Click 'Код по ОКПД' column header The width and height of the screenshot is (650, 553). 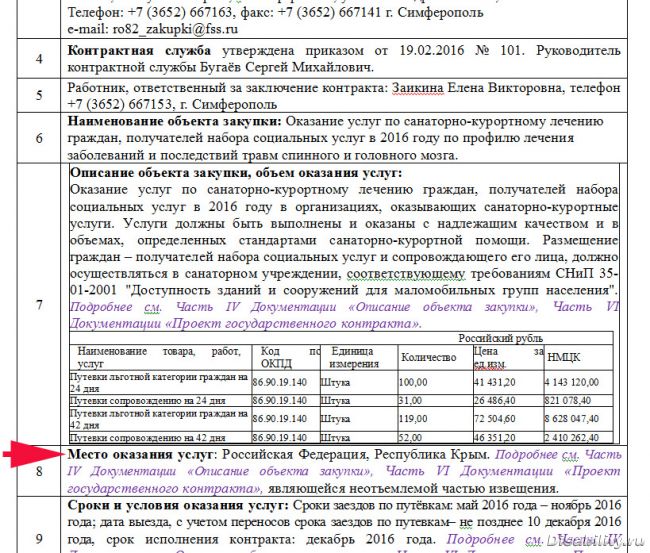click(x=286, y=357)
